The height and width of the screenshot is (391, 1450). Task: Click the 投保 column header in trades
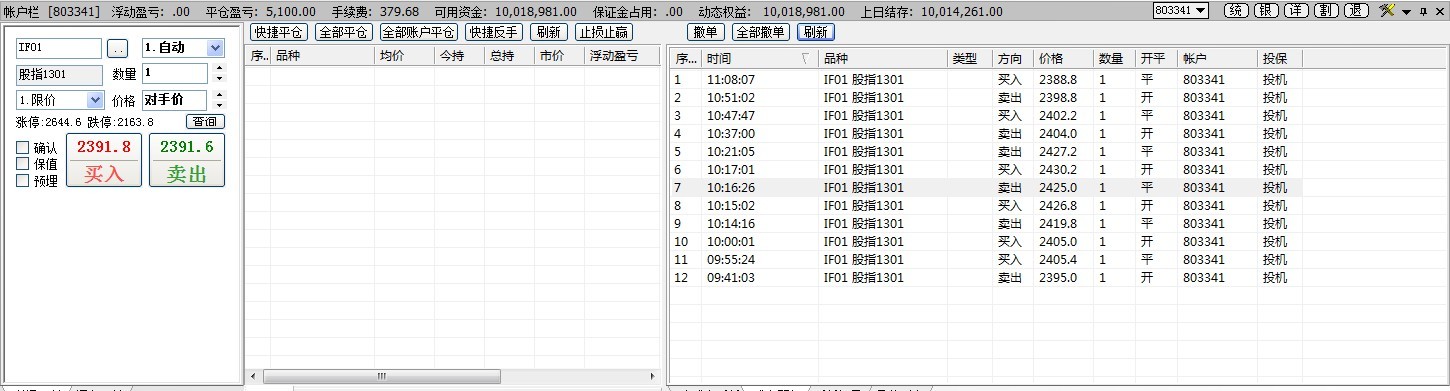[x=1279, y=59]
